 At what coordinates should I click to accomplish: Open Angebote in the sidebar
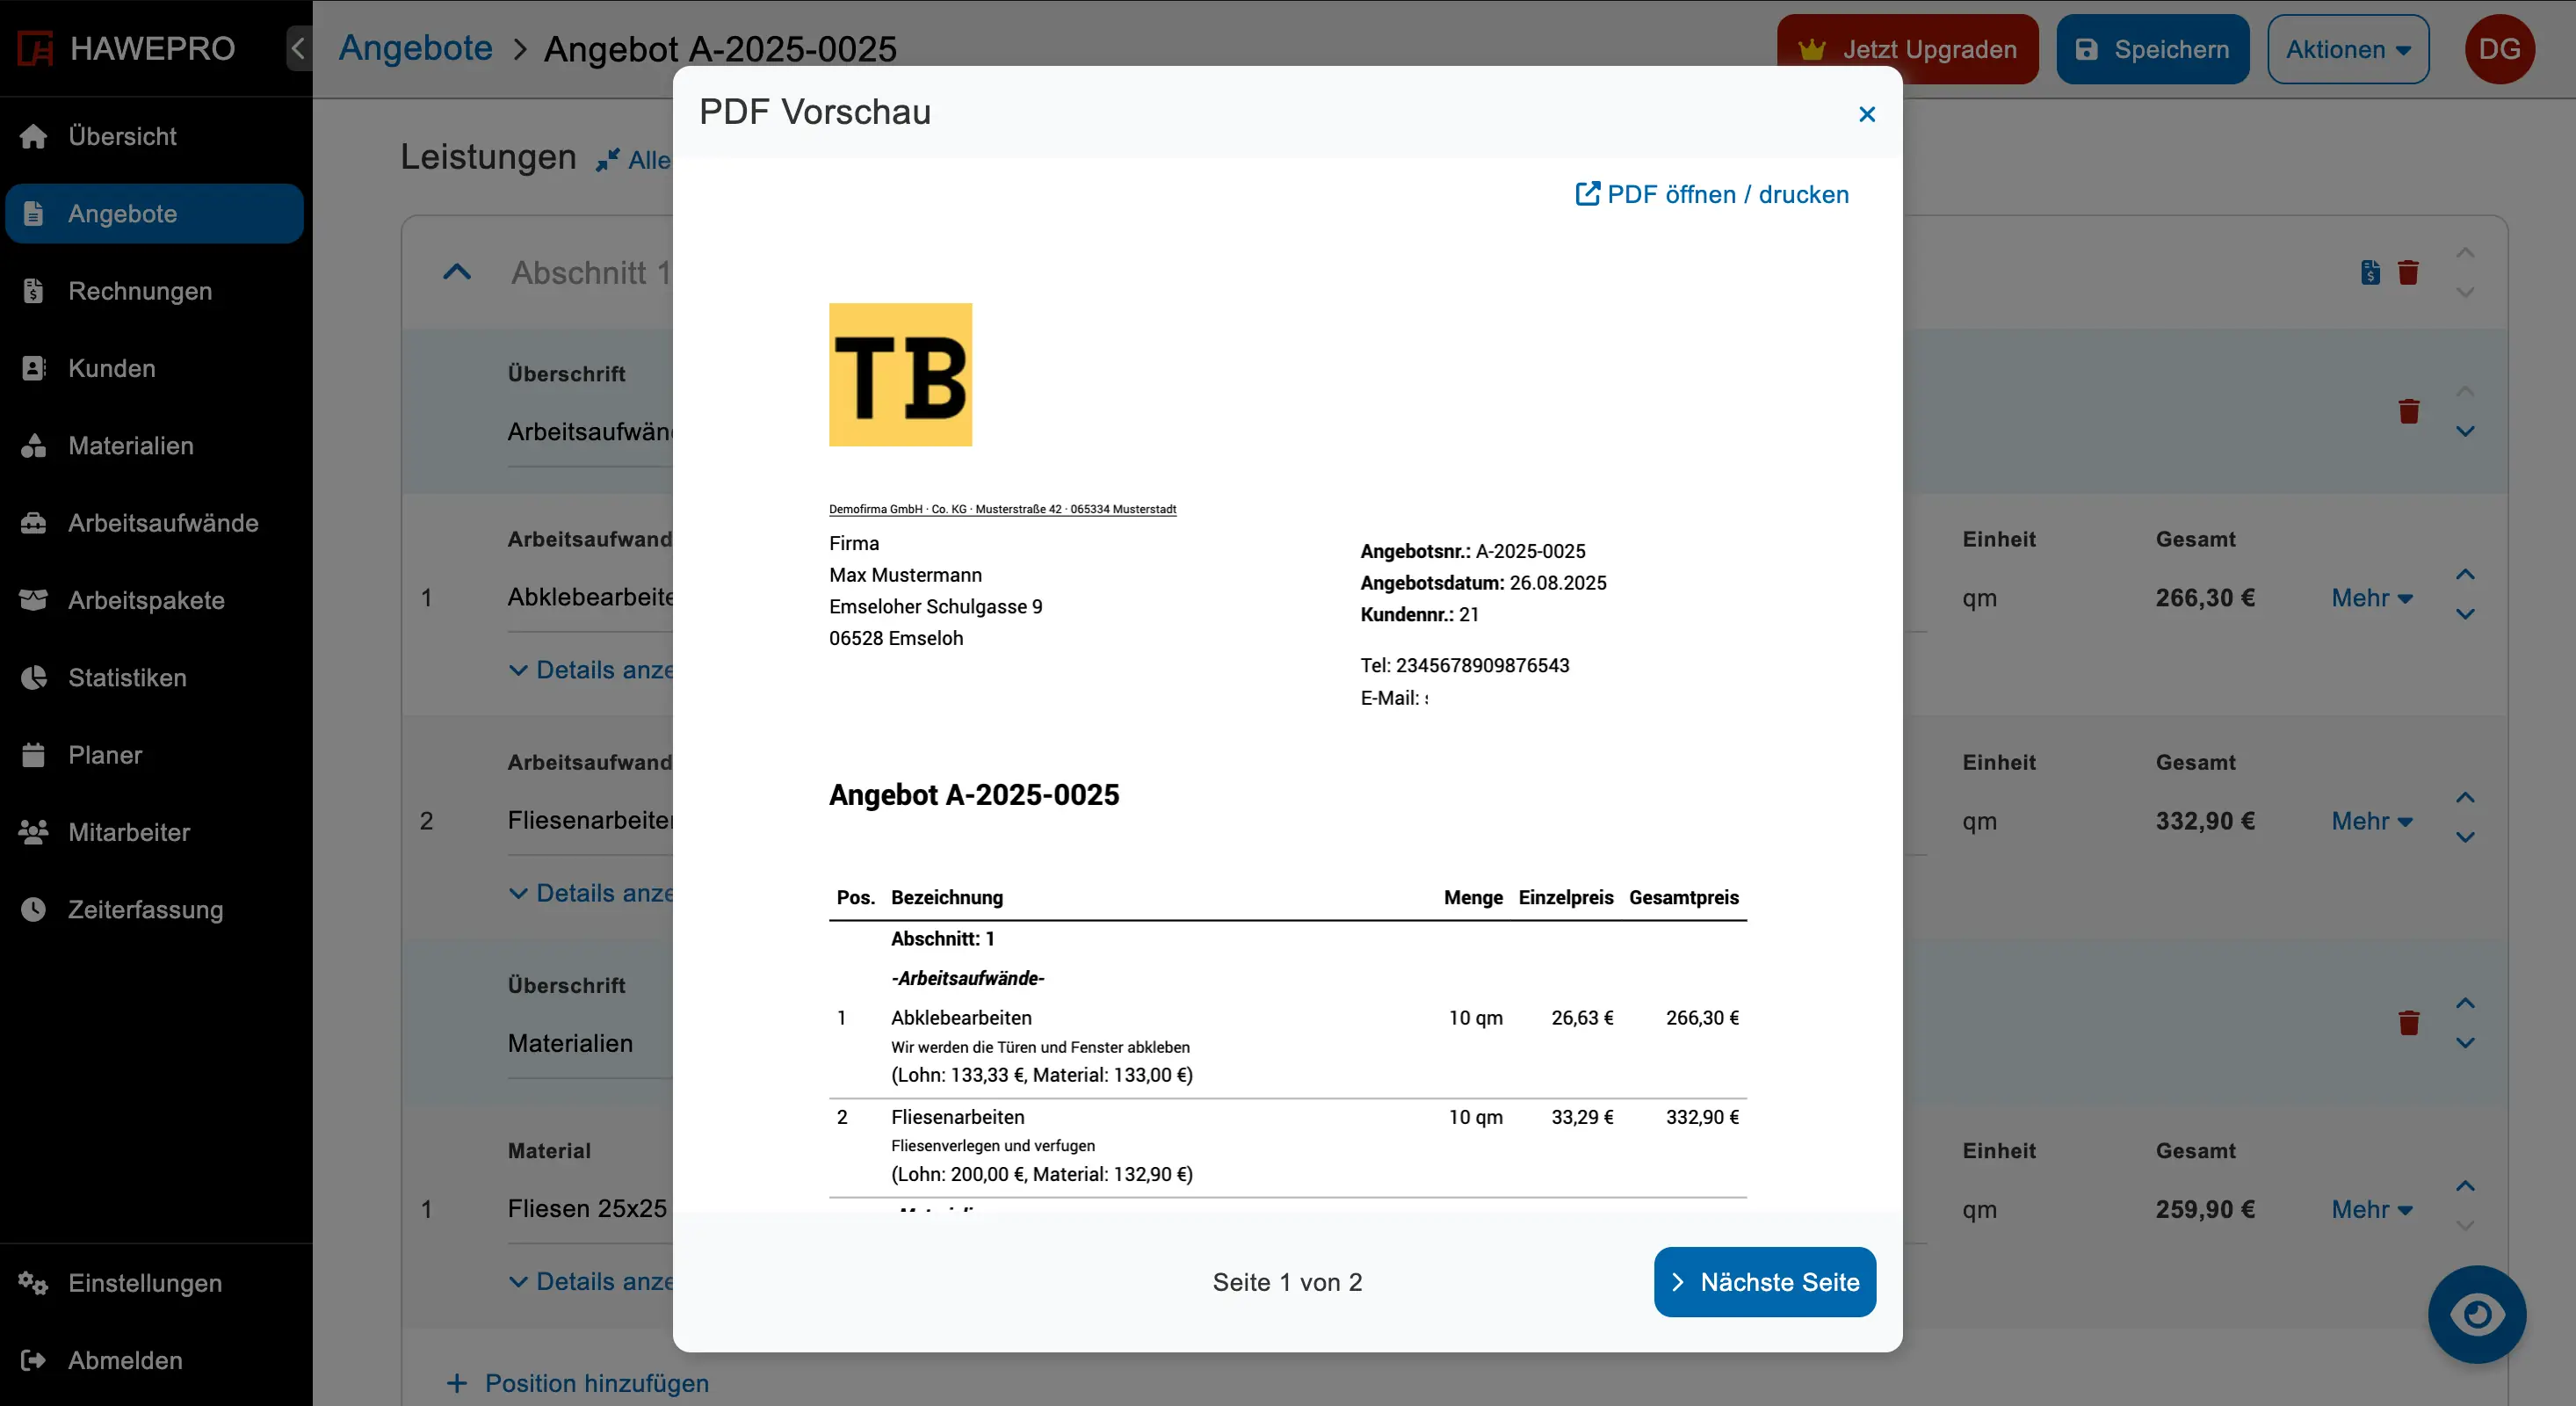point(154,213)
